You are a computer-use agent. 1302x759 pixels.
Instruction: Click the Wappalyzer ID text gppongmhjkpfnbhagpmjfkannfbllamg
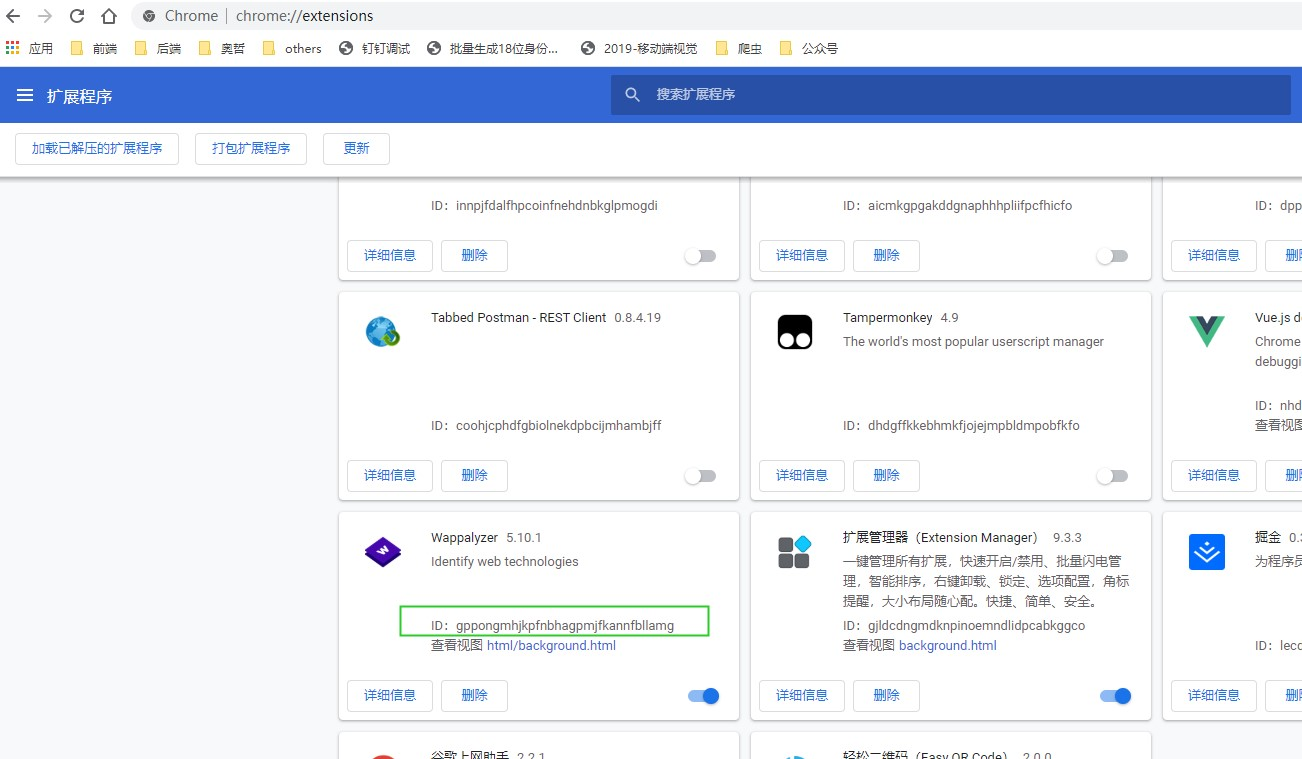pos(565,626)
